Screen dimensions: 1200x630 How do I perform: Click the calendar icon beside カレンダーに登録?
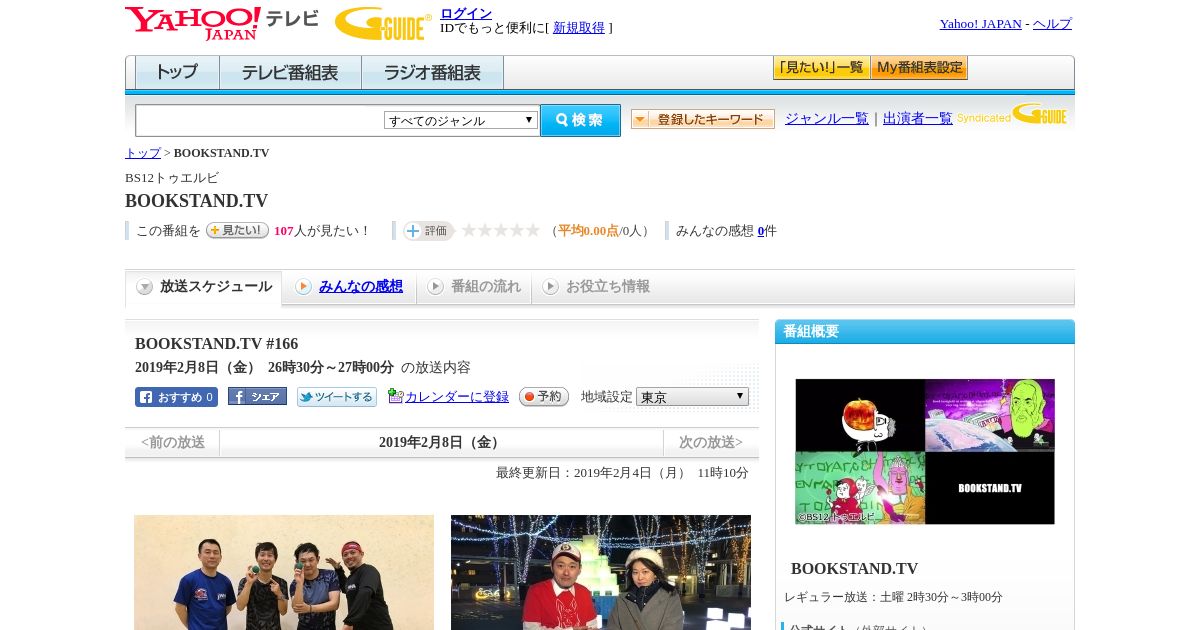395,396
